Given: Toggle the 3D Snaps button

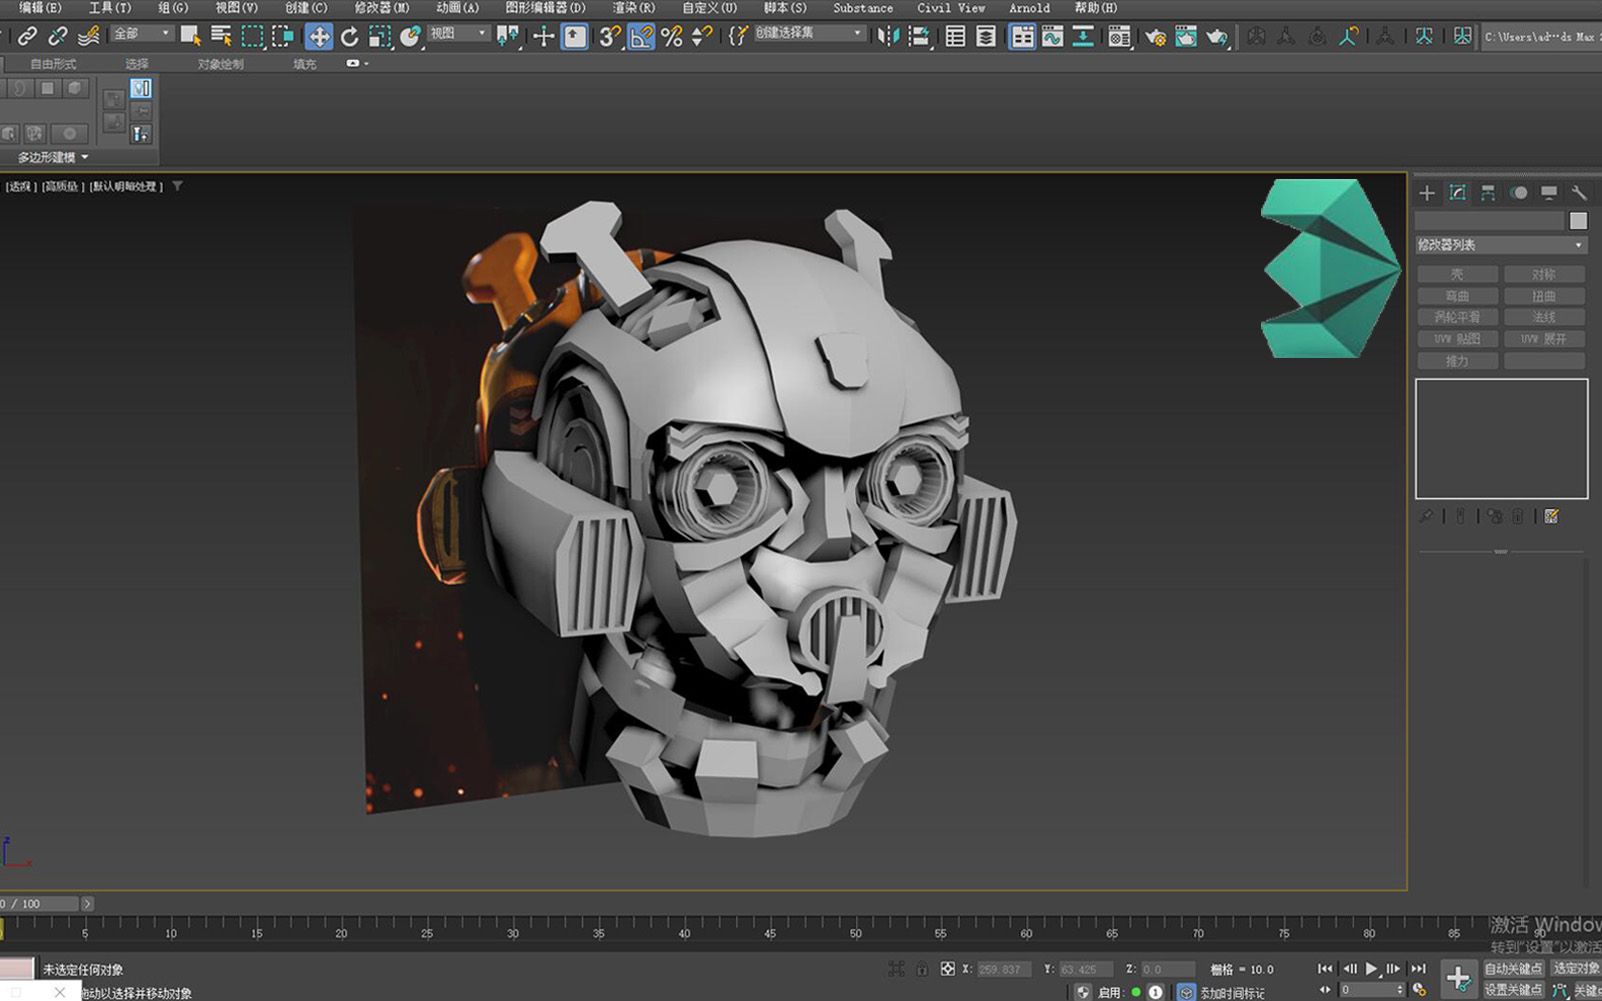Looking at the screenshot, I should [x=609, y=37].
